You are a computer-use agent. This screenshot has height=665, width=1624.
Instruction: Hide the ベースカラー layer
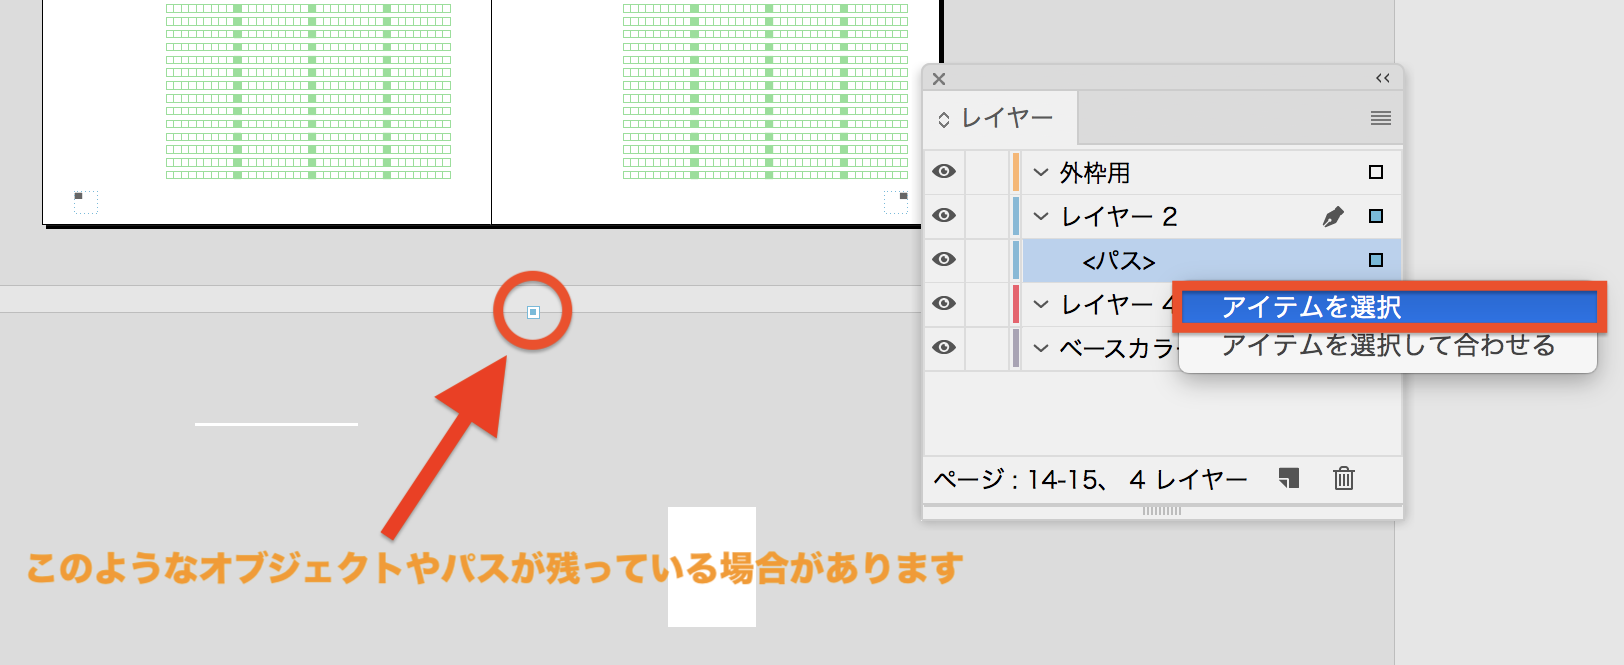[x=944, y=348]
